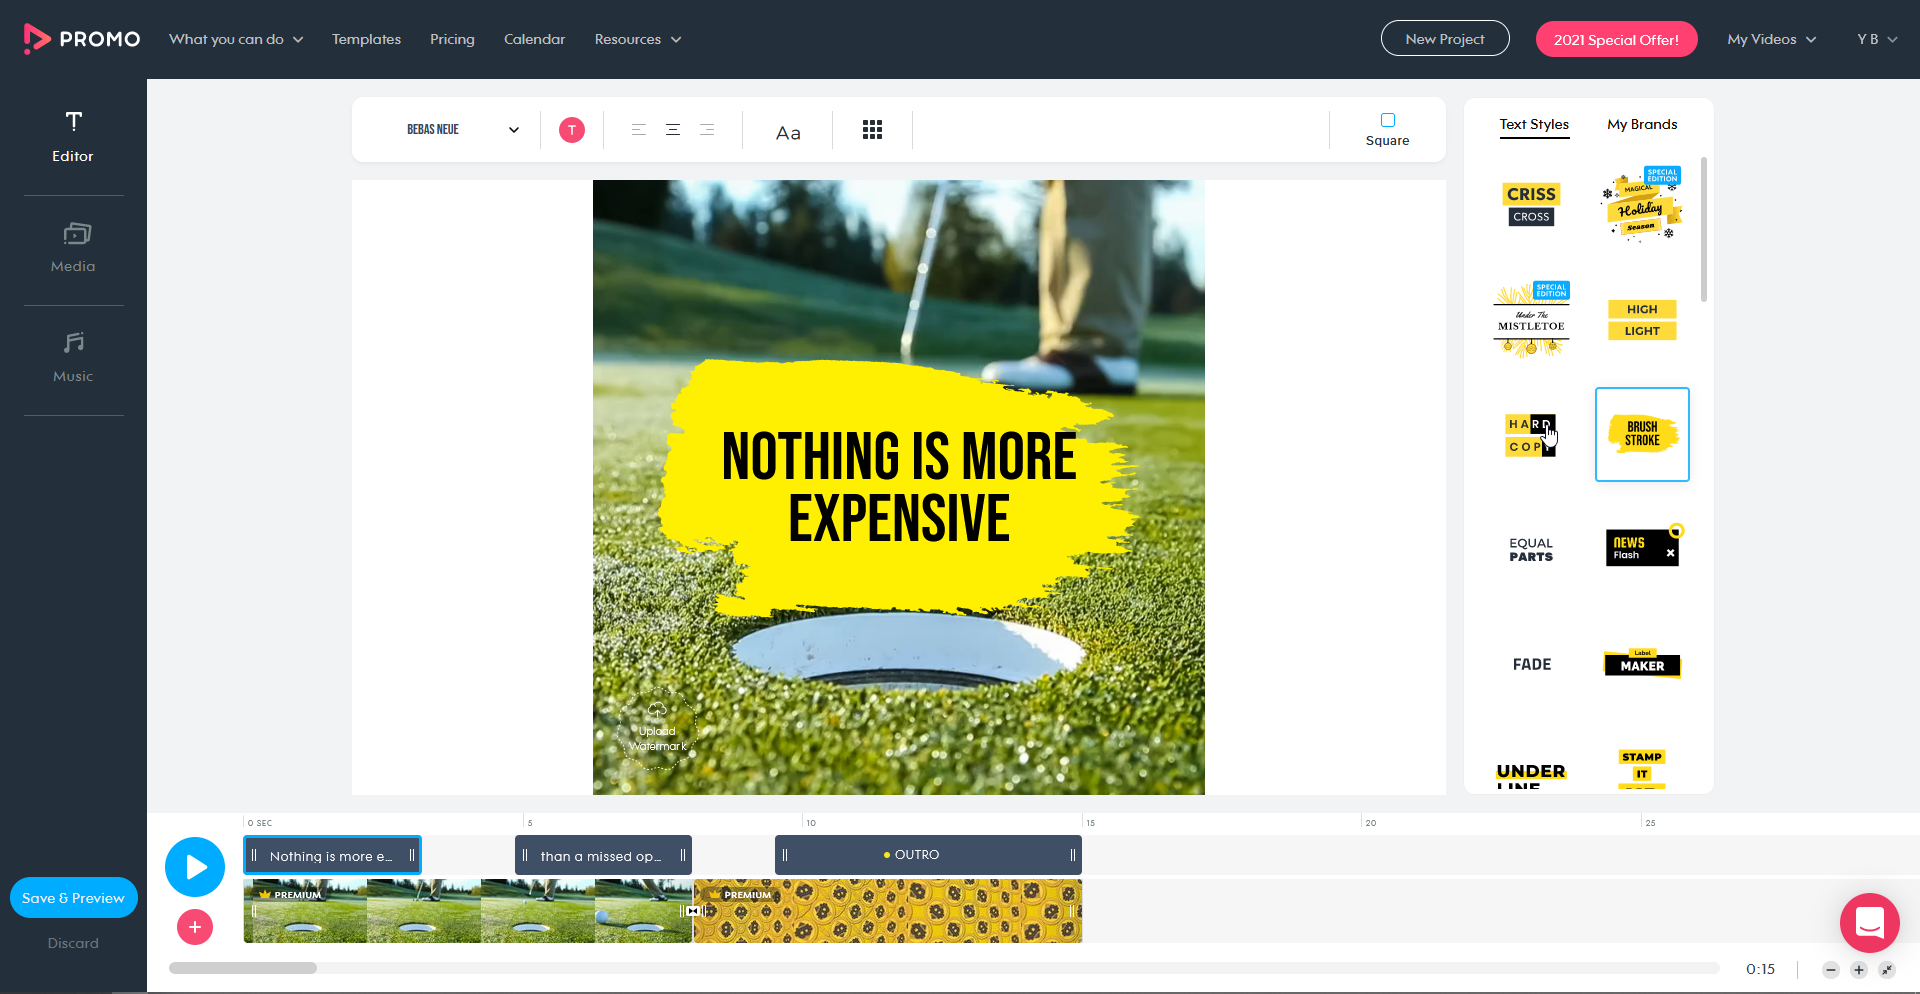Viewport: 1920px width, 994px height.
Task: Open the Bebas Neue font dropdown
Action: [x=460, y=129]
